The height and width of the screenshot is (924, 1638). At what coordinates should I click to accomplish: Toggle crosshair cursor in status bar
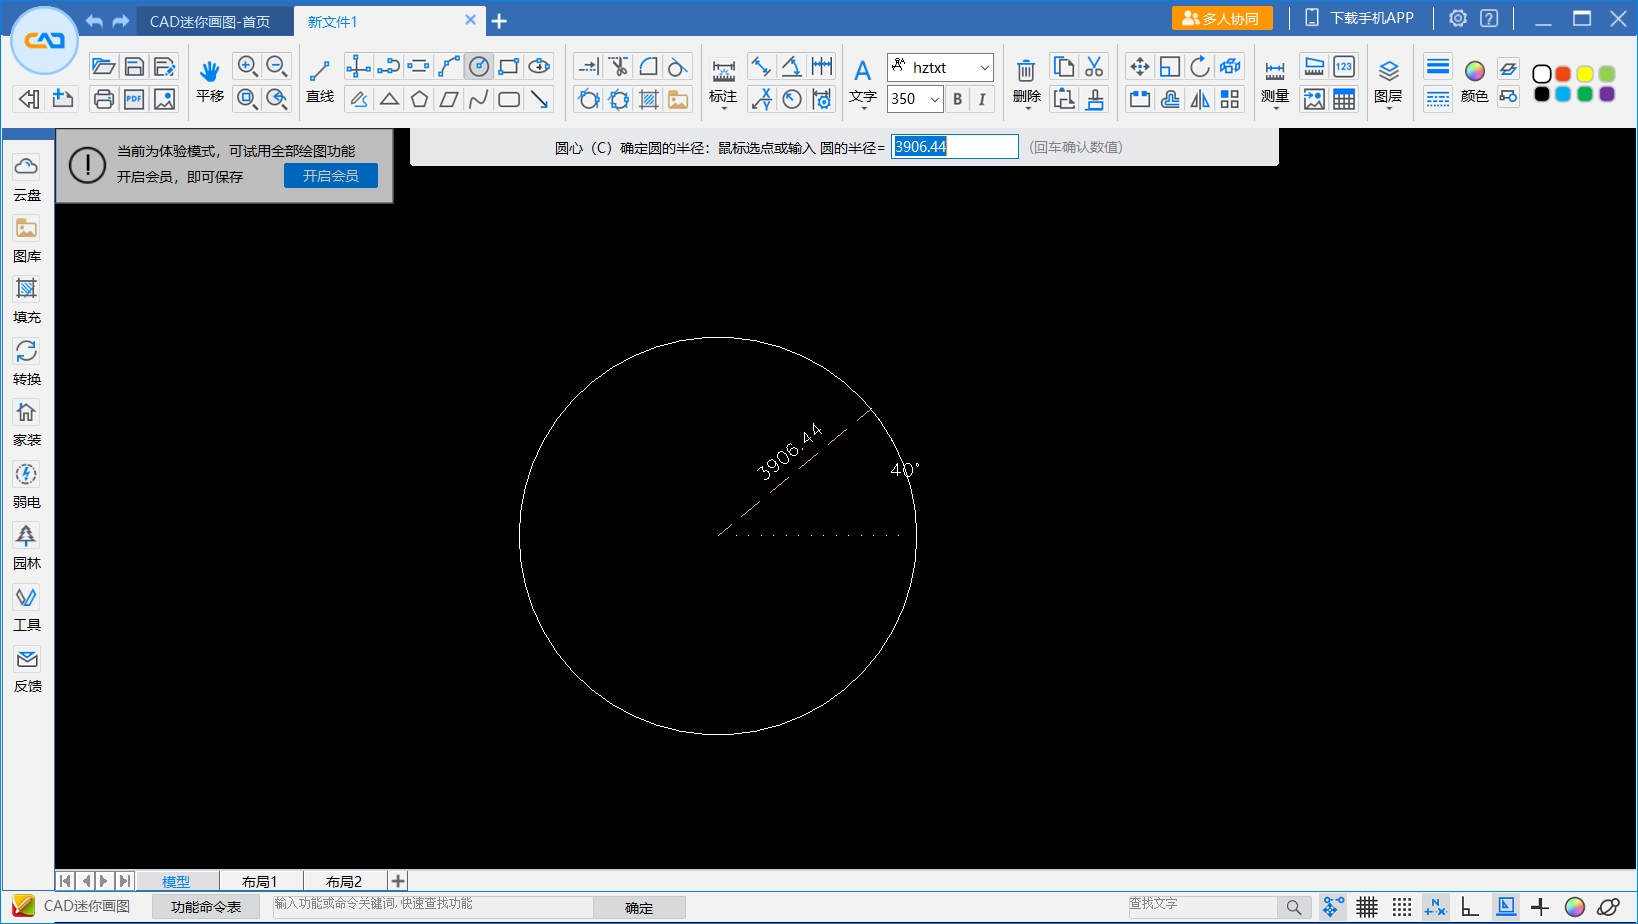[x=1540, y=907]
